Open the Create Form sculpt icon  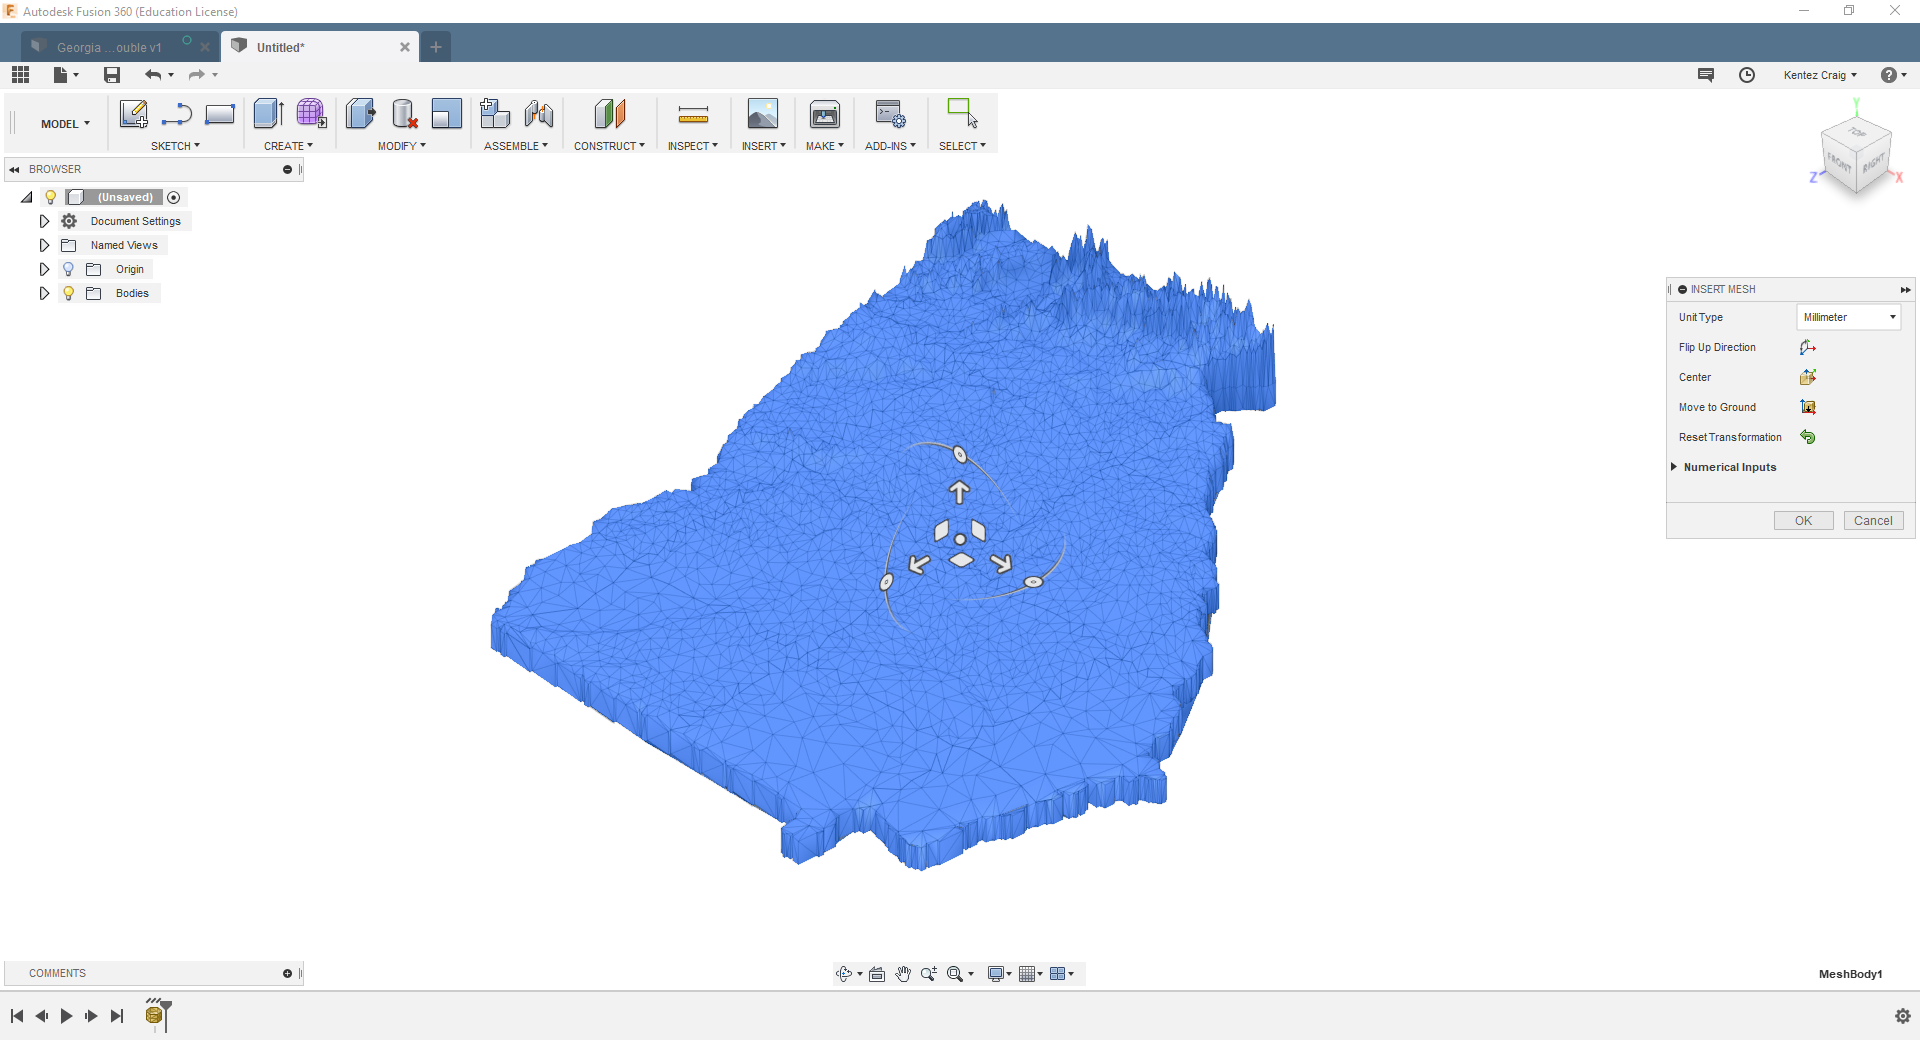311,114
